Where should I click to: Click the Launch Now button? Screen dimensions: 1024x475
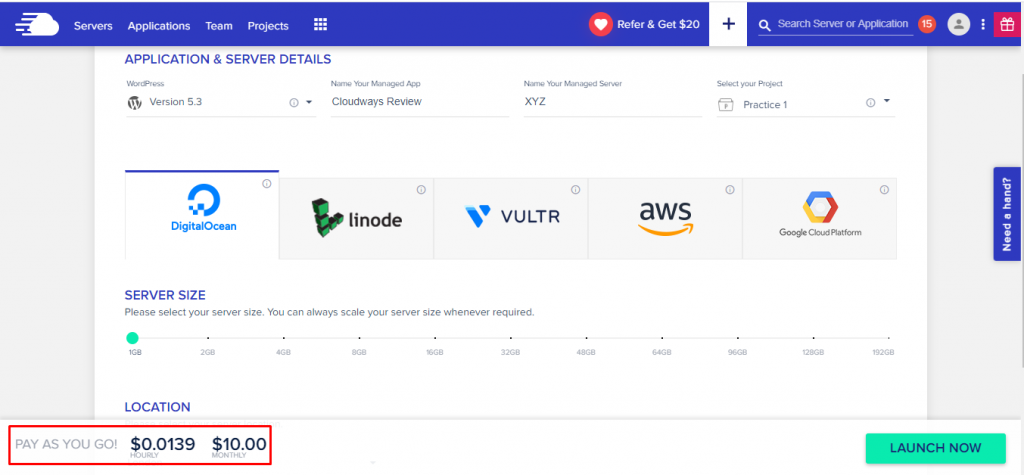click(x=935, y=447)
